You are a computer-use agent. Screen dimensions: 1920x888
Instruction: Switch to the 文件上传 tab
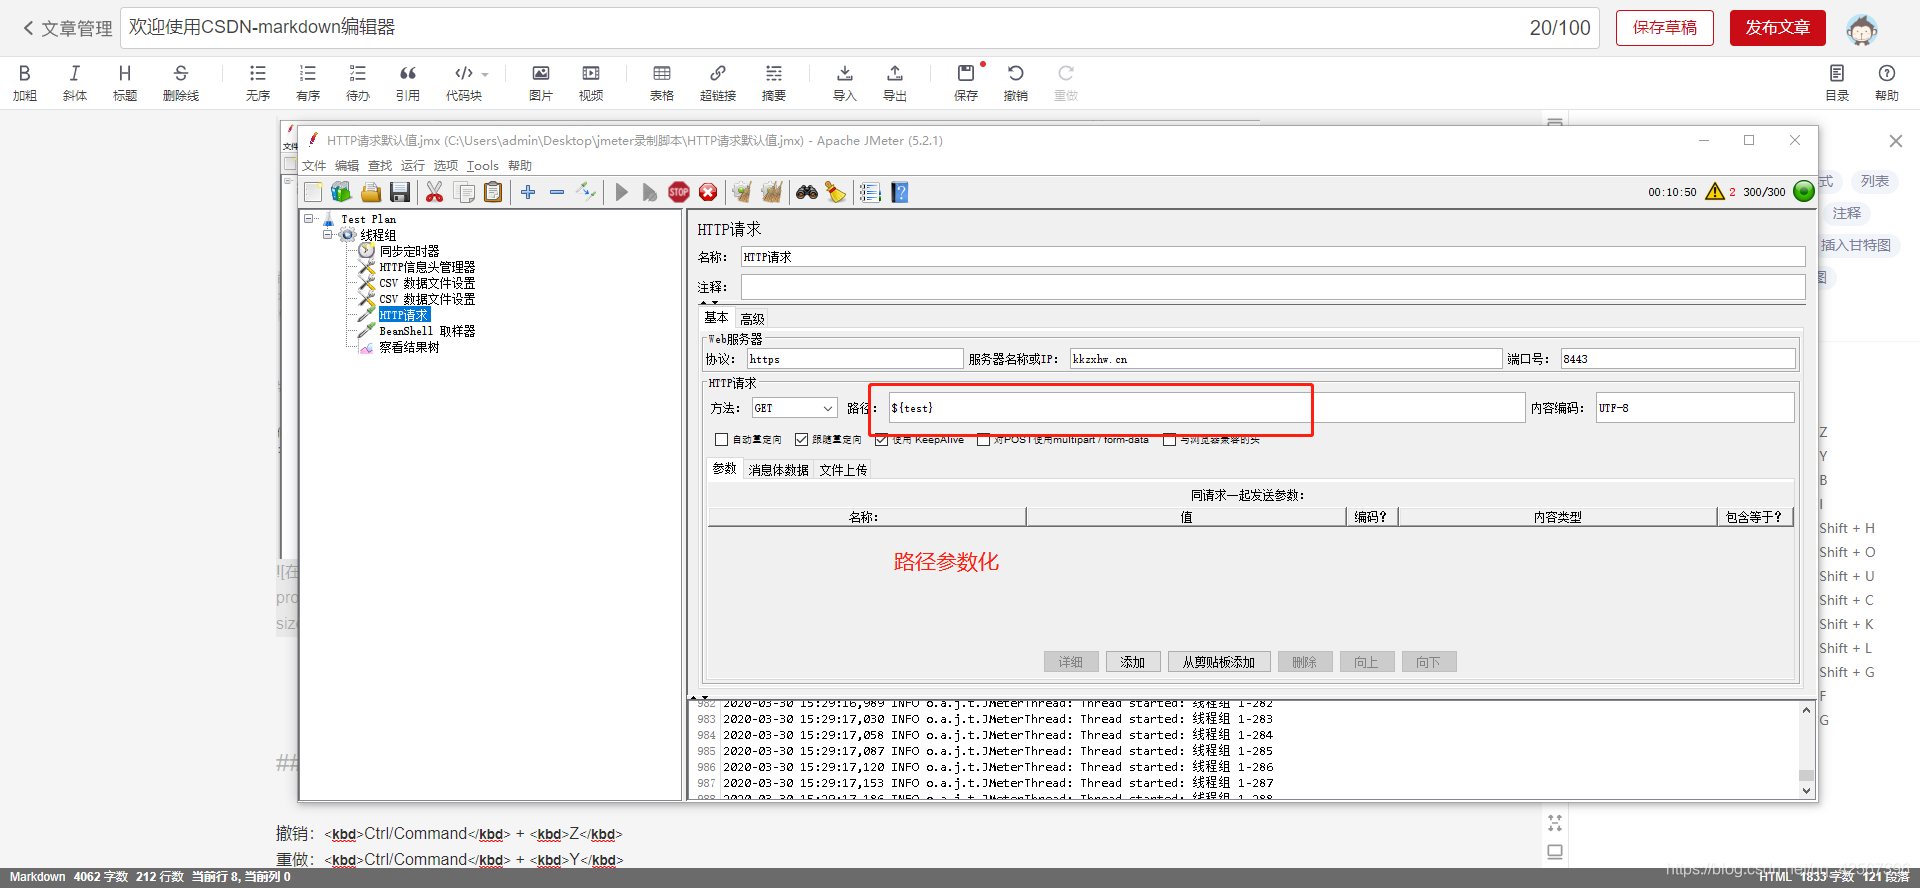point(843,470)
